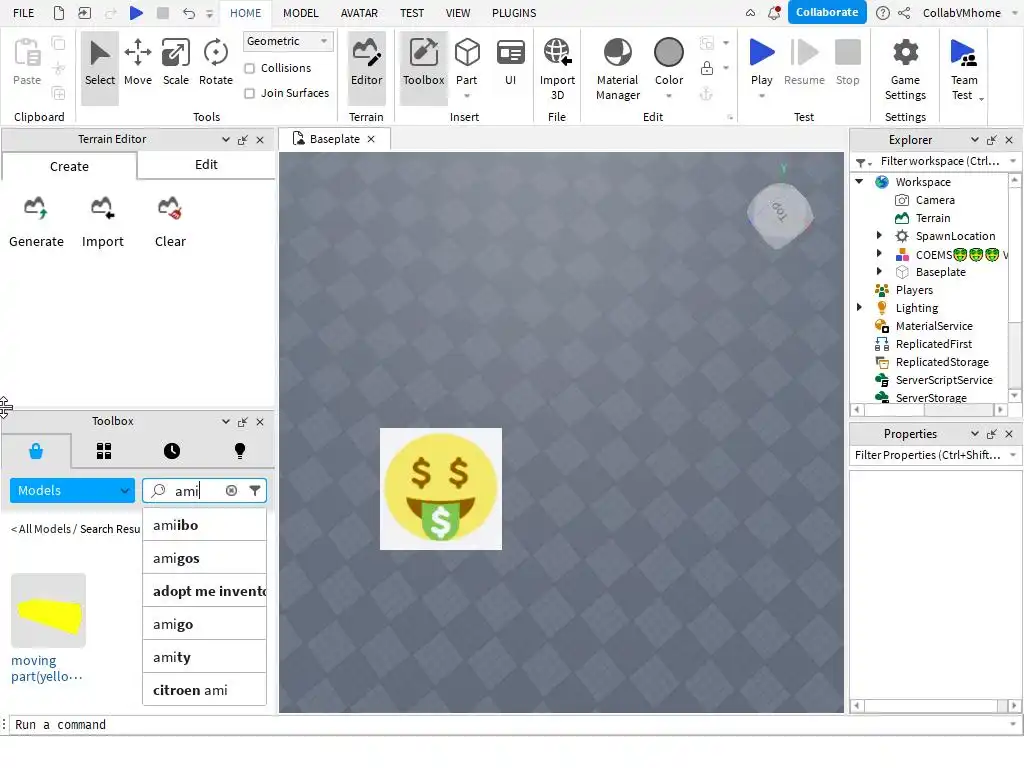Click Clear terrain tool
The width and height of the screenshot is (1024, 768).
170,222
